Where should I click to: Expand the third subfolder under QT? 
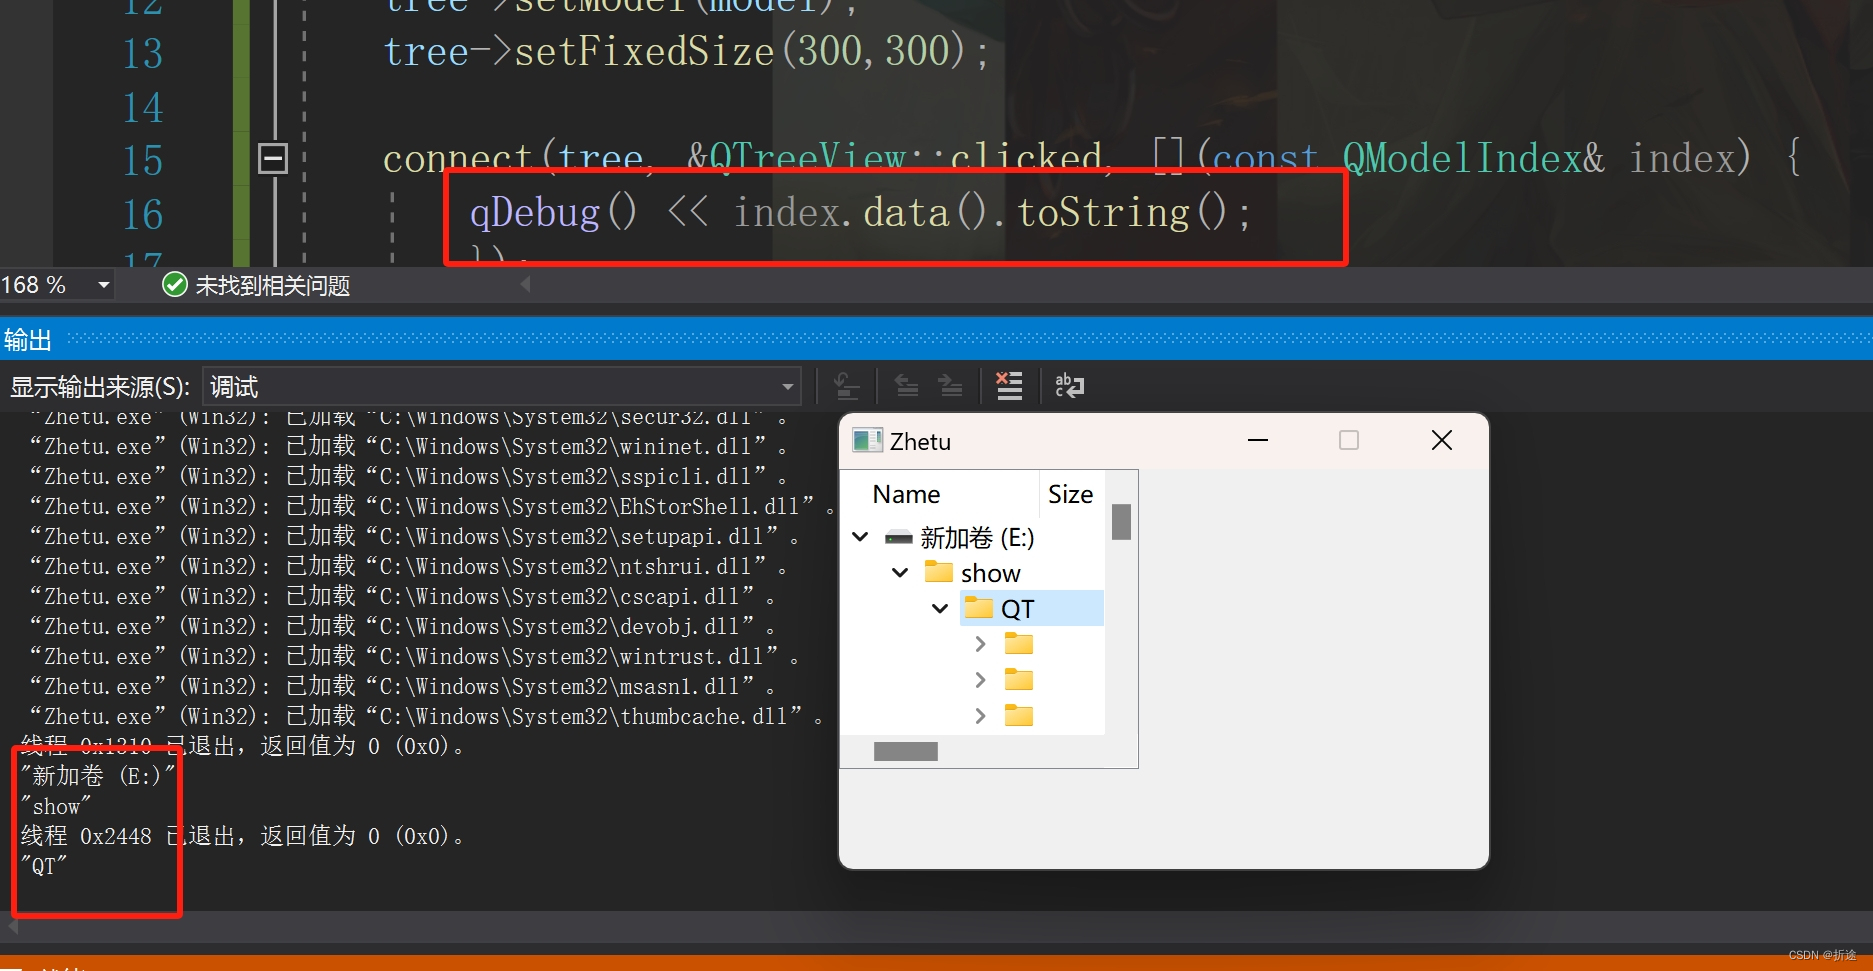(x=980, y=716)
